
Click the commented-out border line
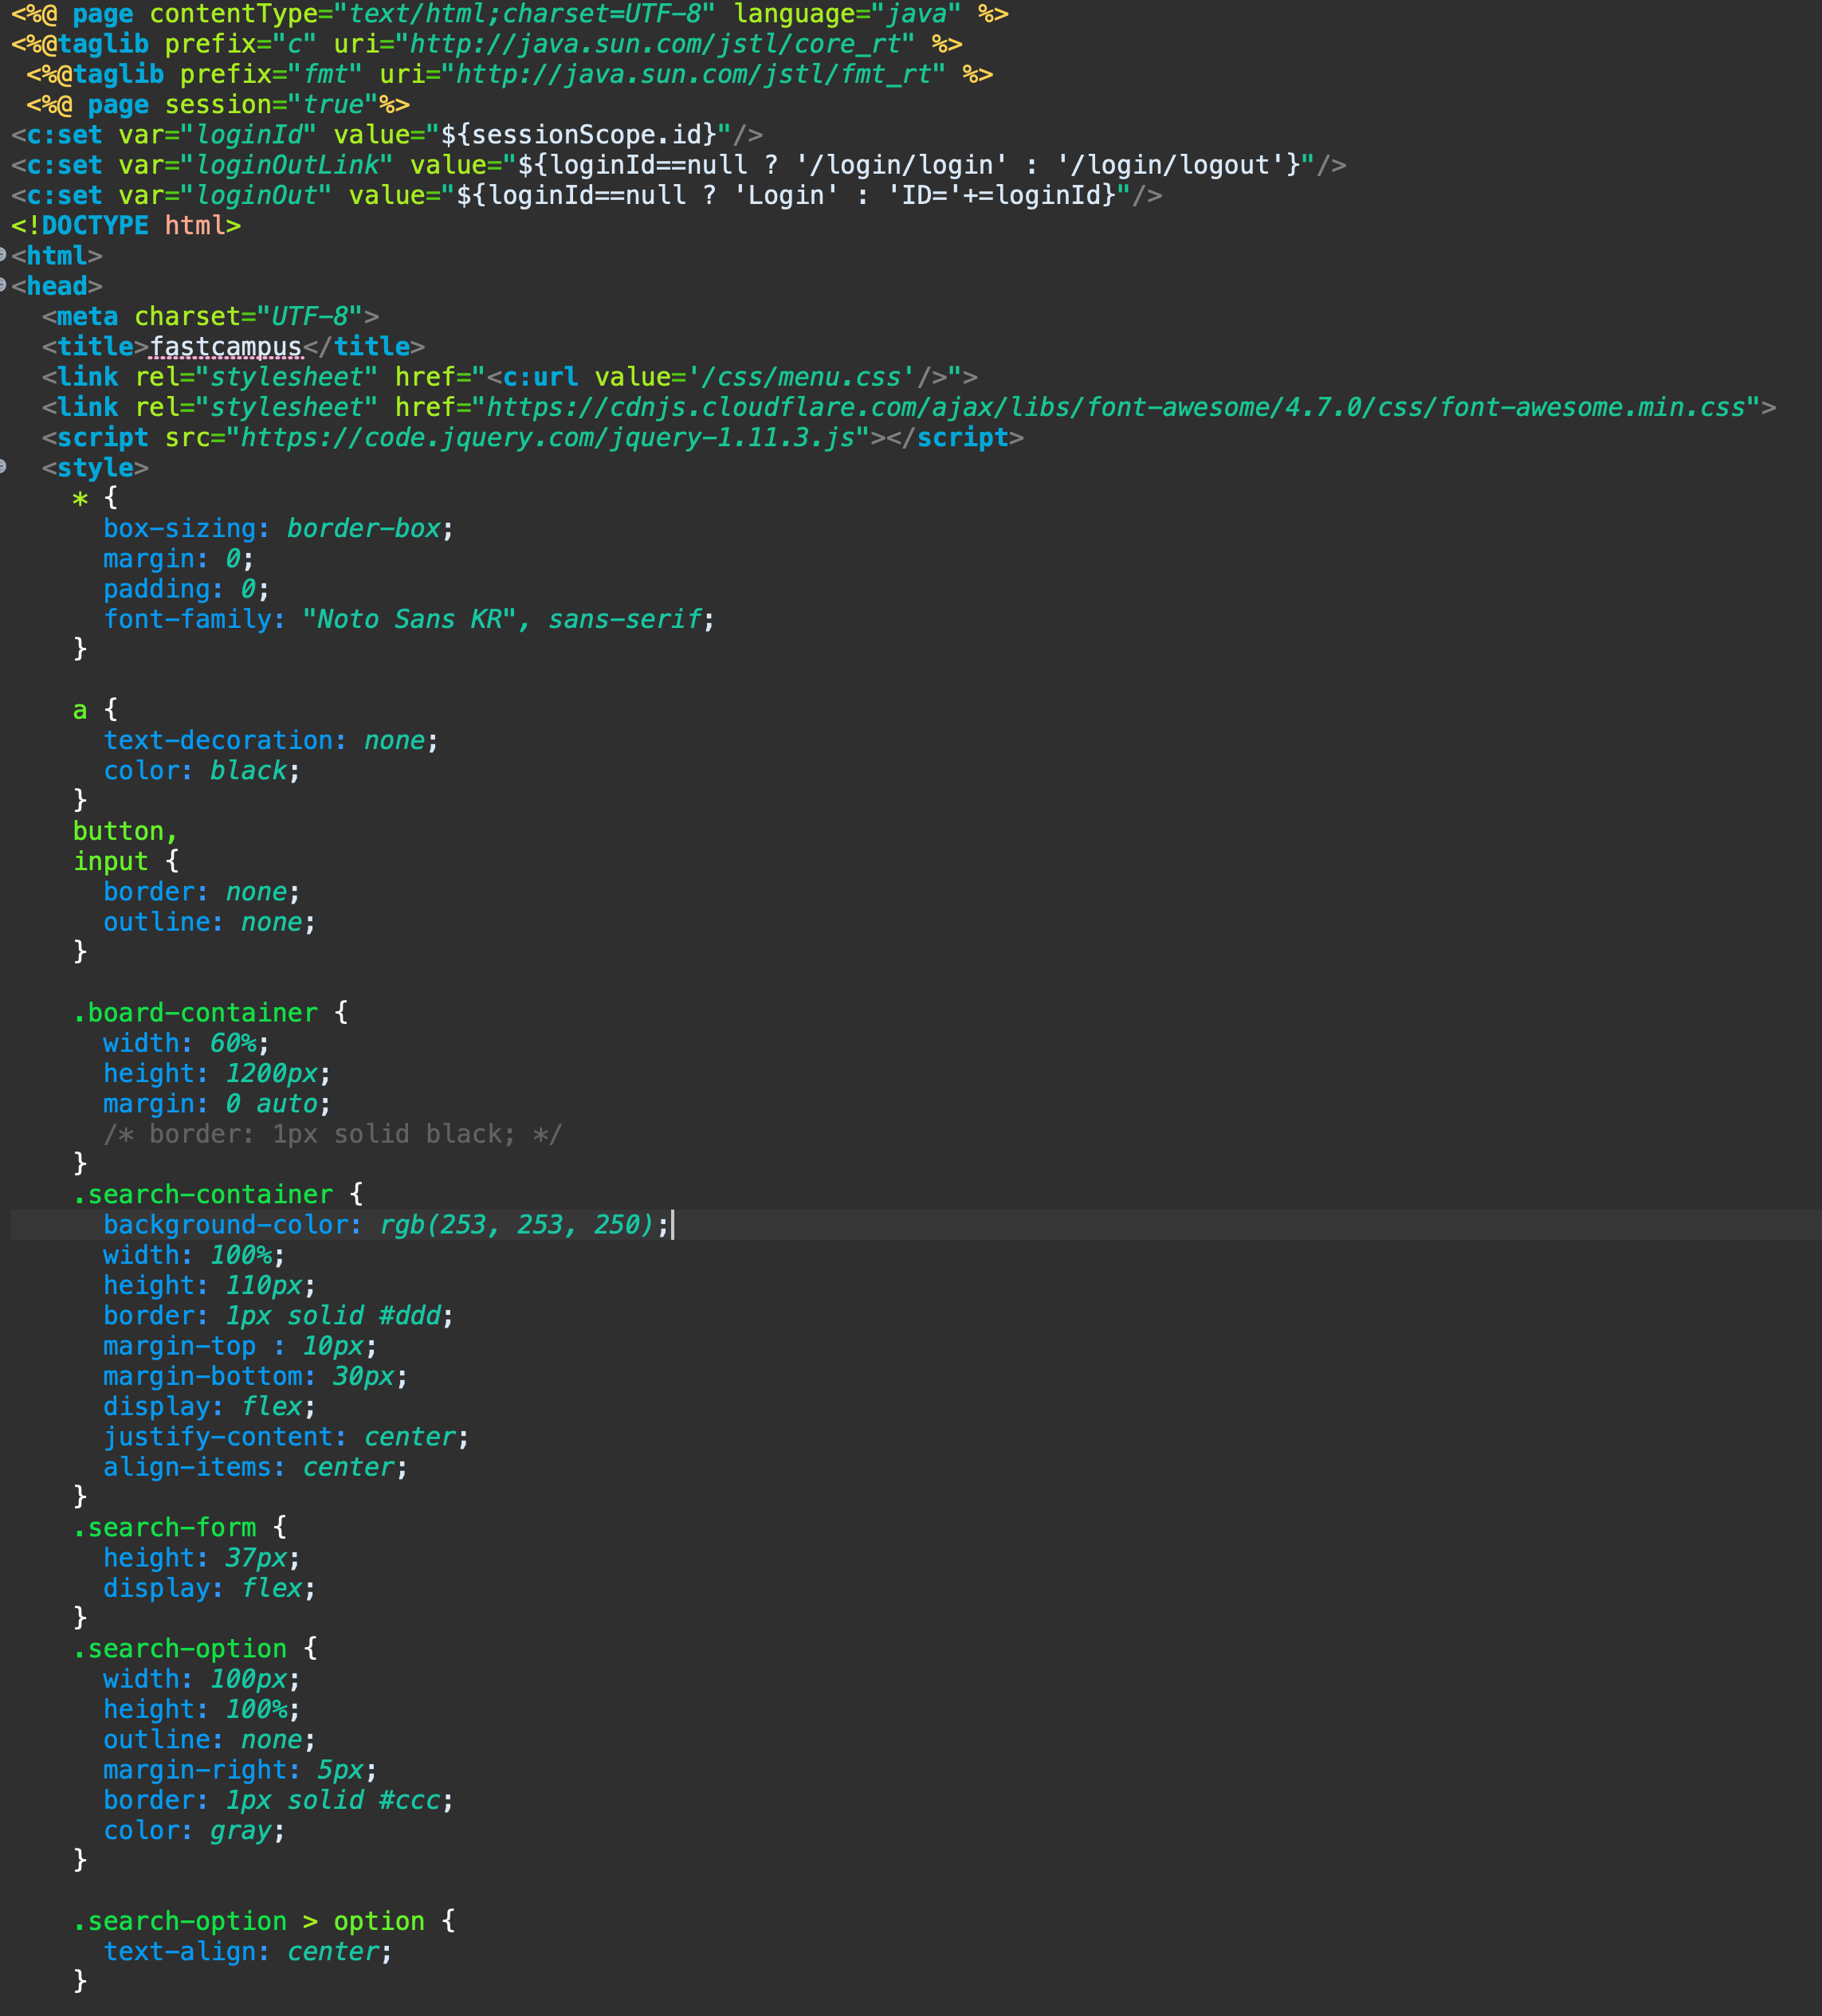[332, 1134]
